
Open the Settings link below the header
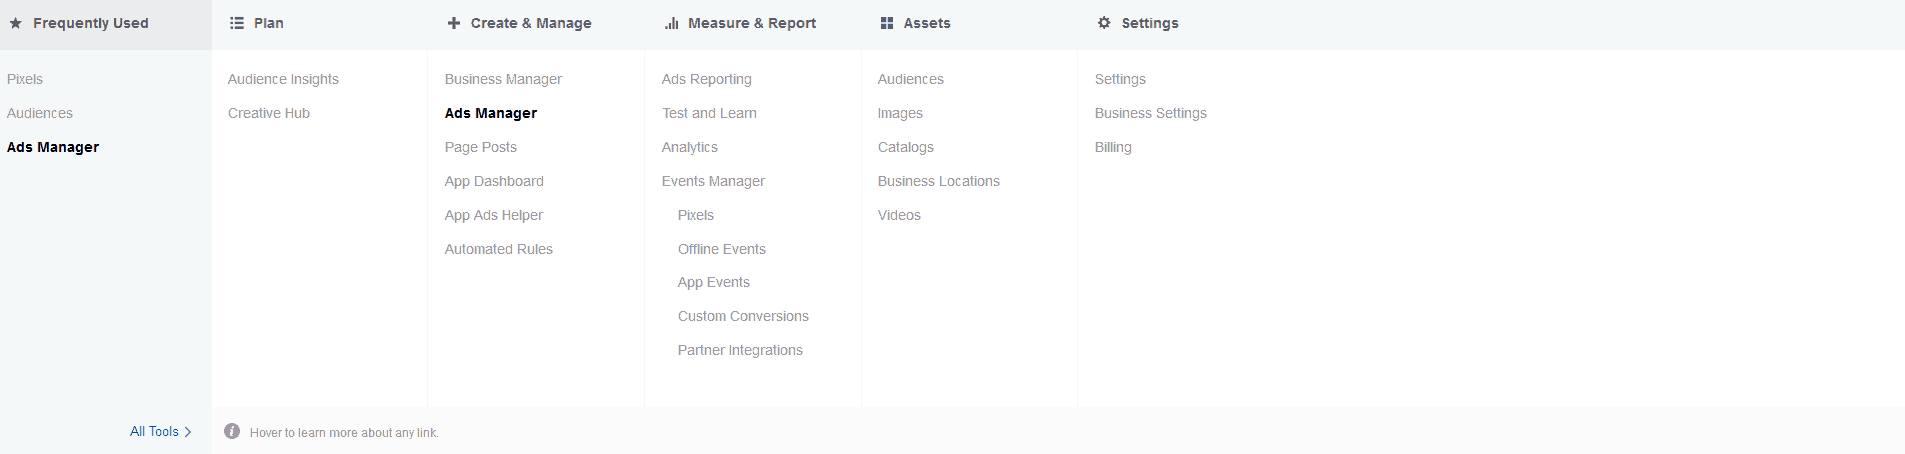(x=1120, y=79)
